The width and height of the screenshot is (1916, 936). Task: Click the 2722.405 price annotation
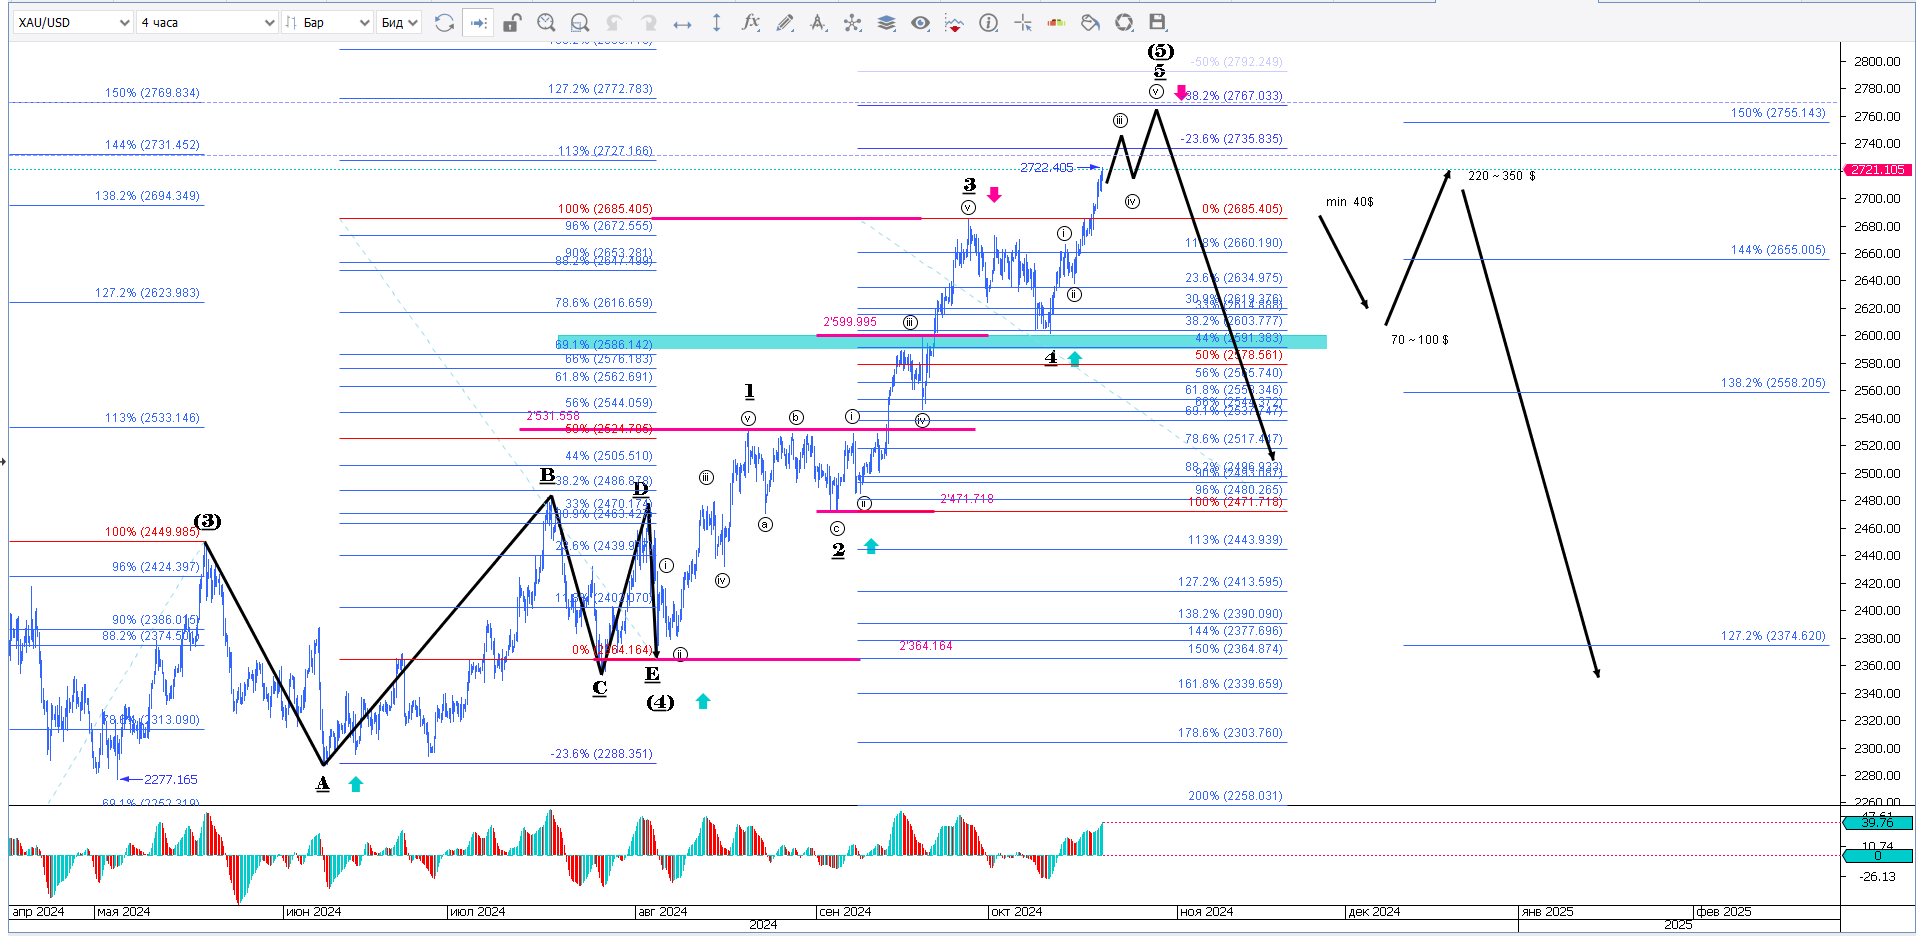tap(1046, 167)
